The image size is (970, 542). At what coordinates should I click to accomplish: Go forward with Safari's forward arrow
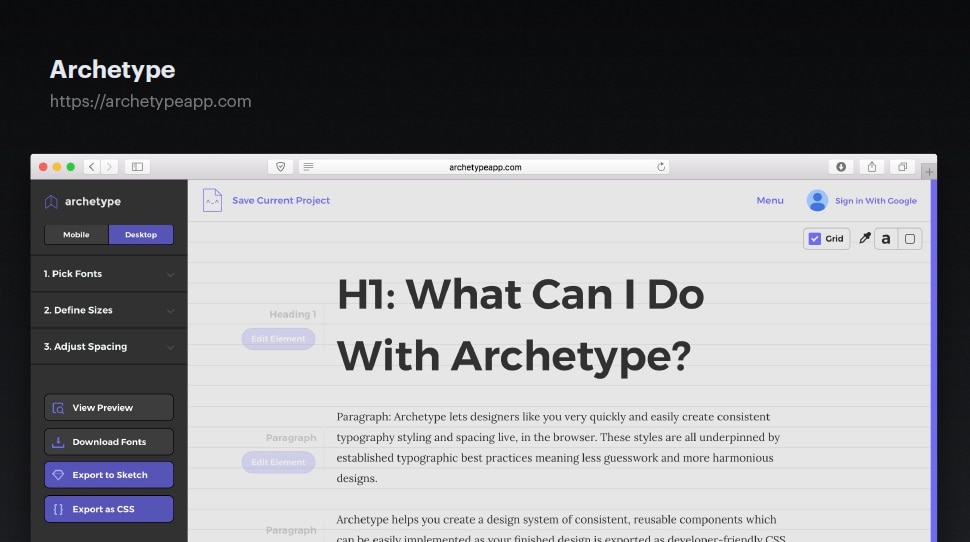(x=109, y=166)
